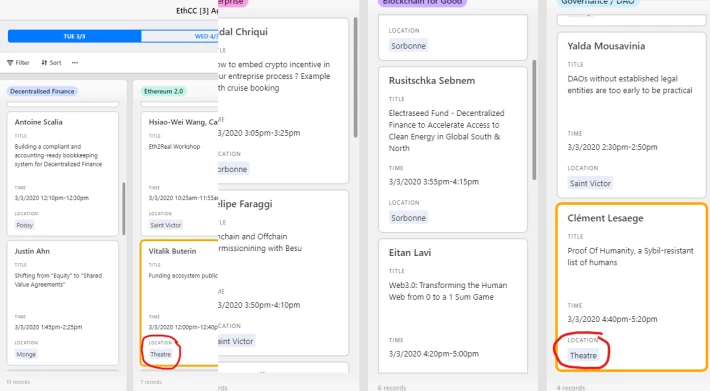Click the 3/3/2020 4:20pm-5:00pm time

coord(434,354)
